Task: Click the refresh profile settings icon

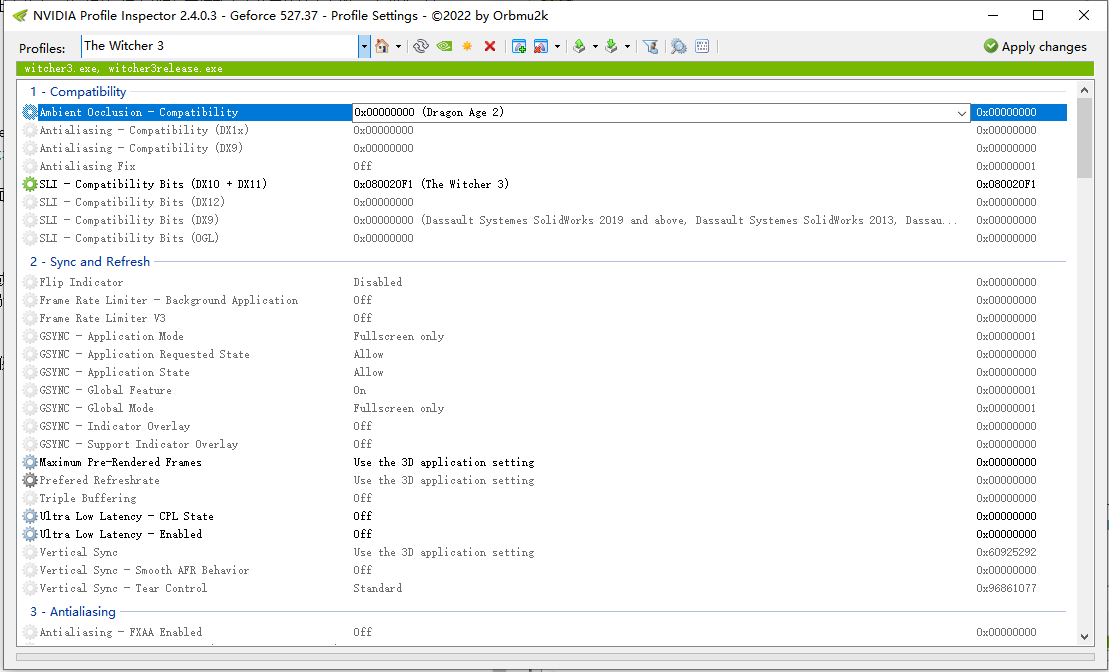Action: coord(421,46)
